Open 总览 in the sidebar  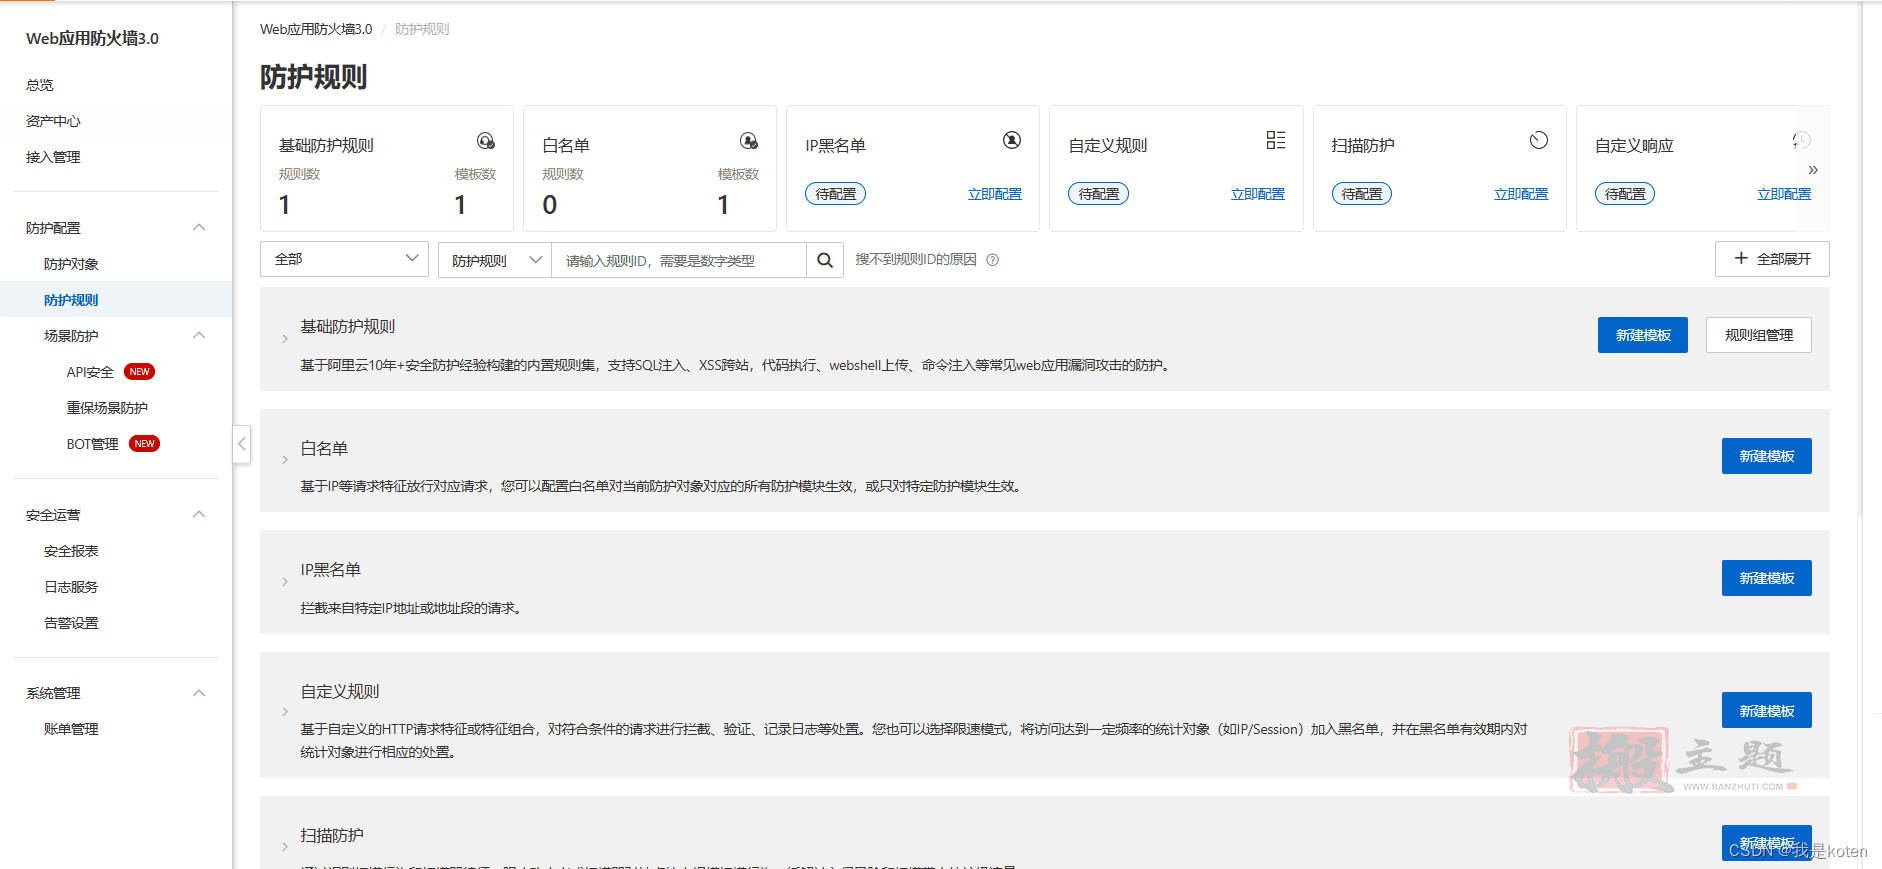coord(40,85)
